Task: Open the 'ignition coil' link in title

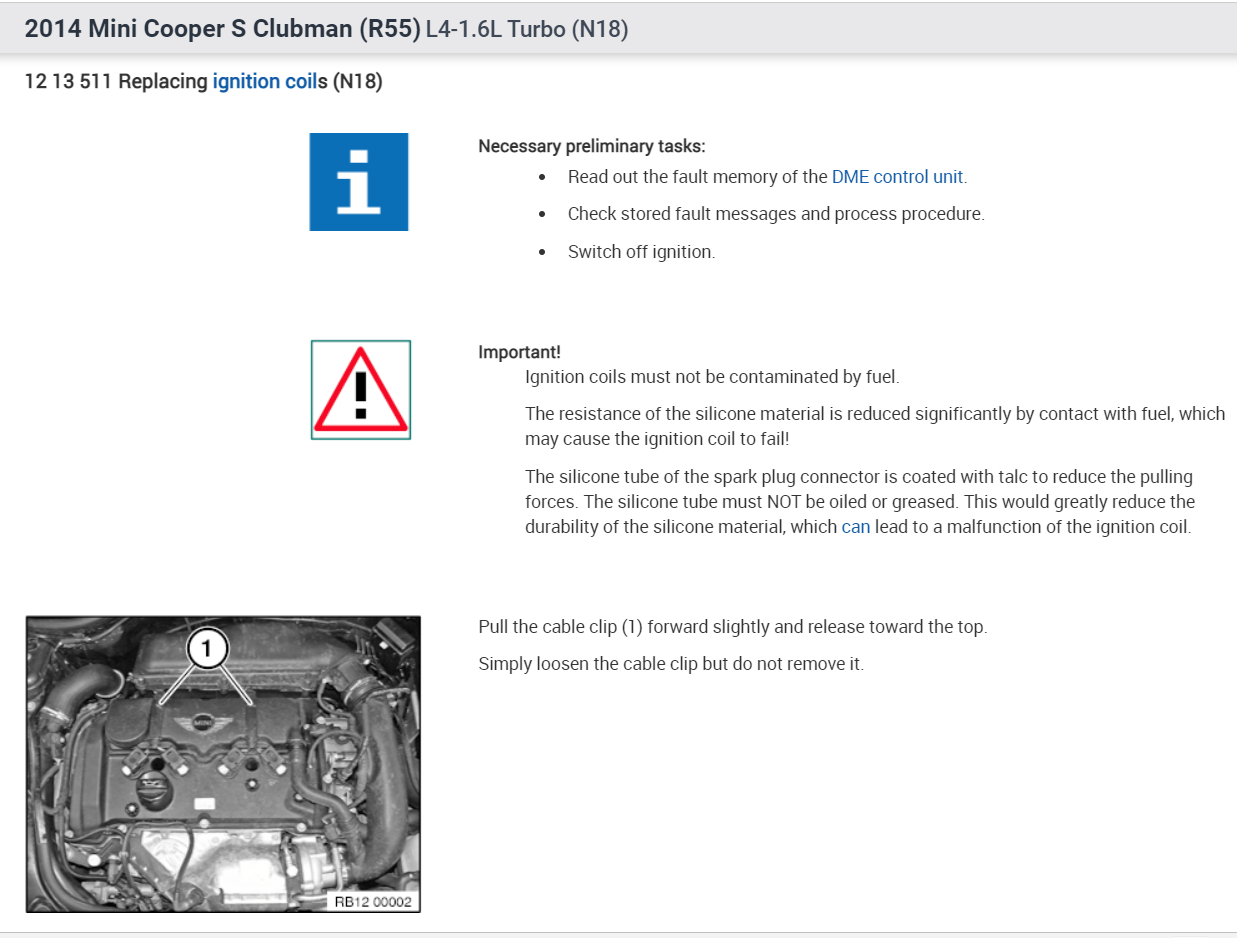Action: pyautogui.click(x=264, y=82)
